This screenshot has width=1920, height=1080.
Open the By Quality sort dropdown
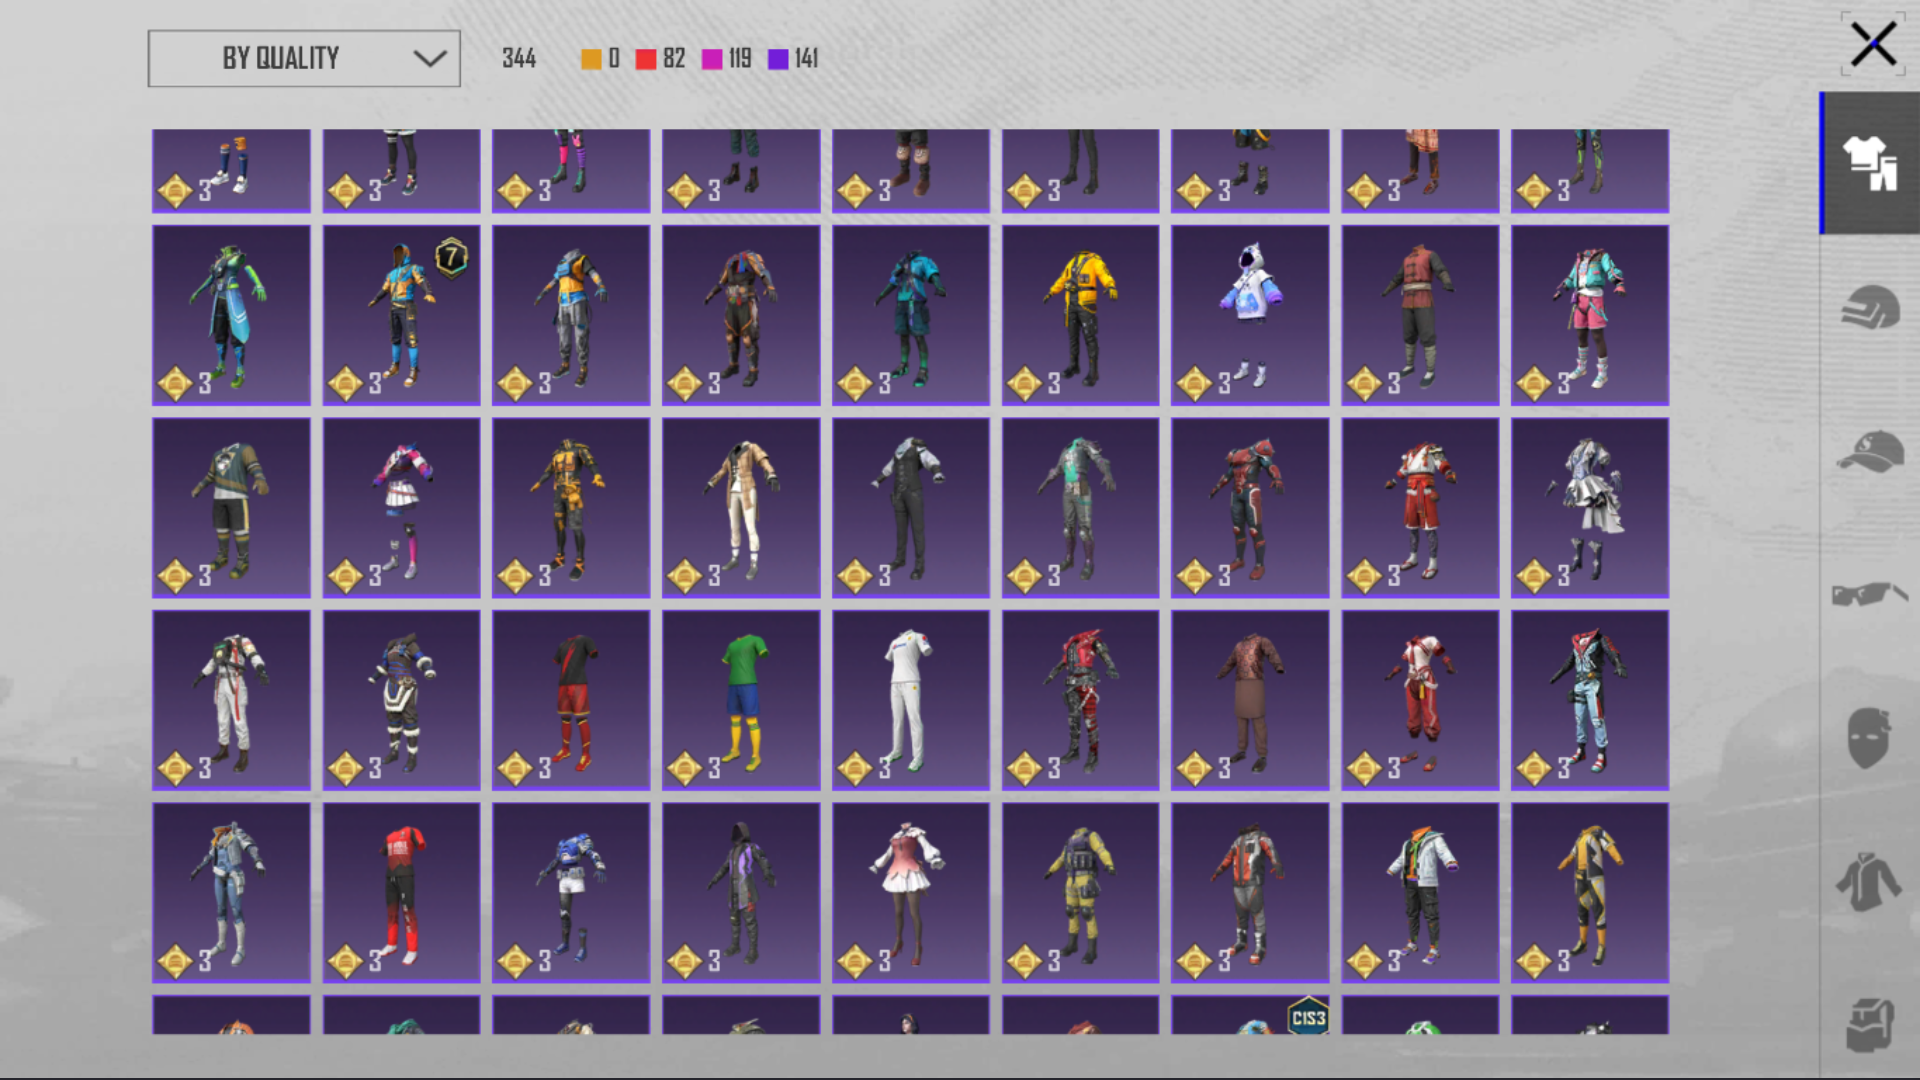point(304,58)
